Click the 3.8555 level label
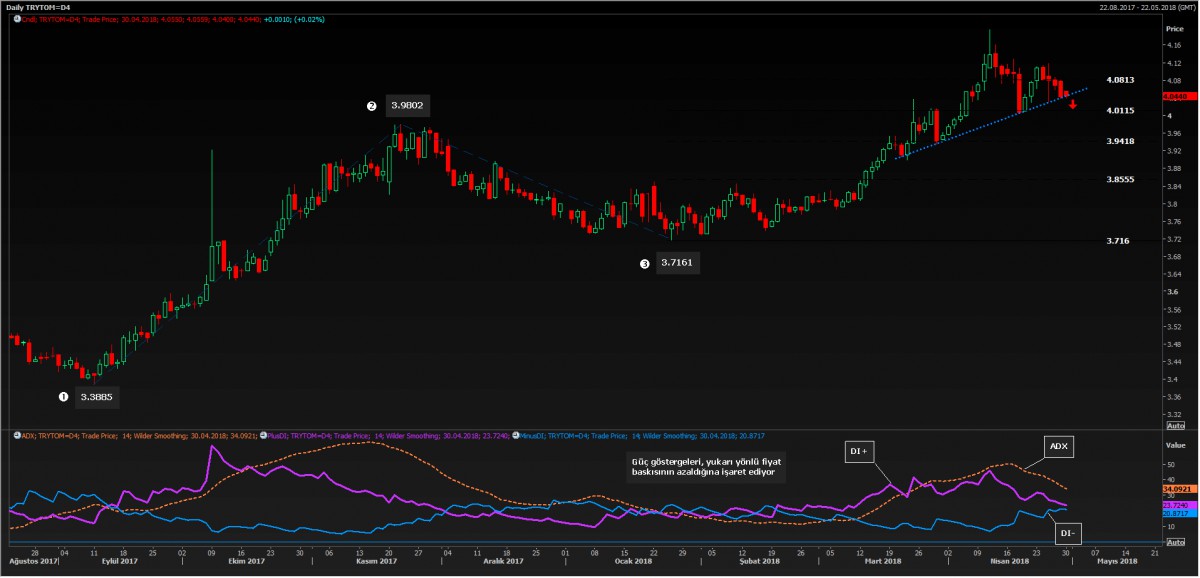The image size is (1200, 578). click(1121, 180)
